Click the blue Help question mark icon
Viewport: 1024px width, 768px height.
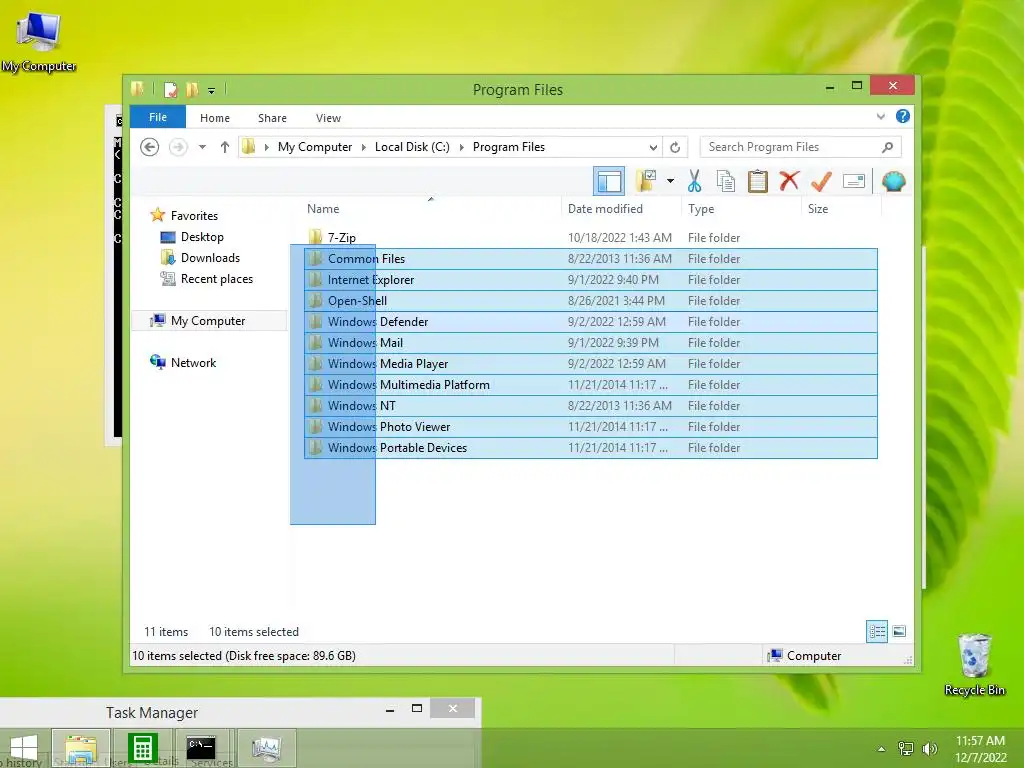(x=903, y=116)
